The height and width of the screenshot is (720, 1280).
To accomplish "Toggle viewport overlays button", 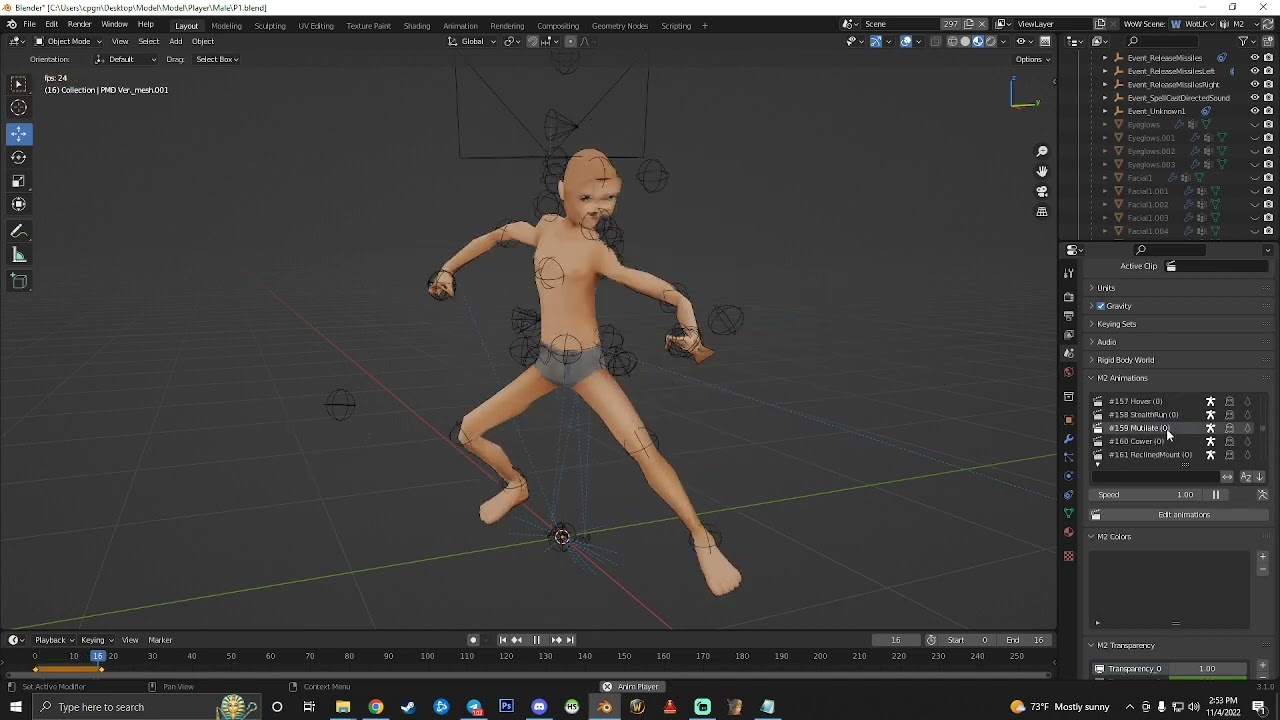I will (x=906, y=41).
